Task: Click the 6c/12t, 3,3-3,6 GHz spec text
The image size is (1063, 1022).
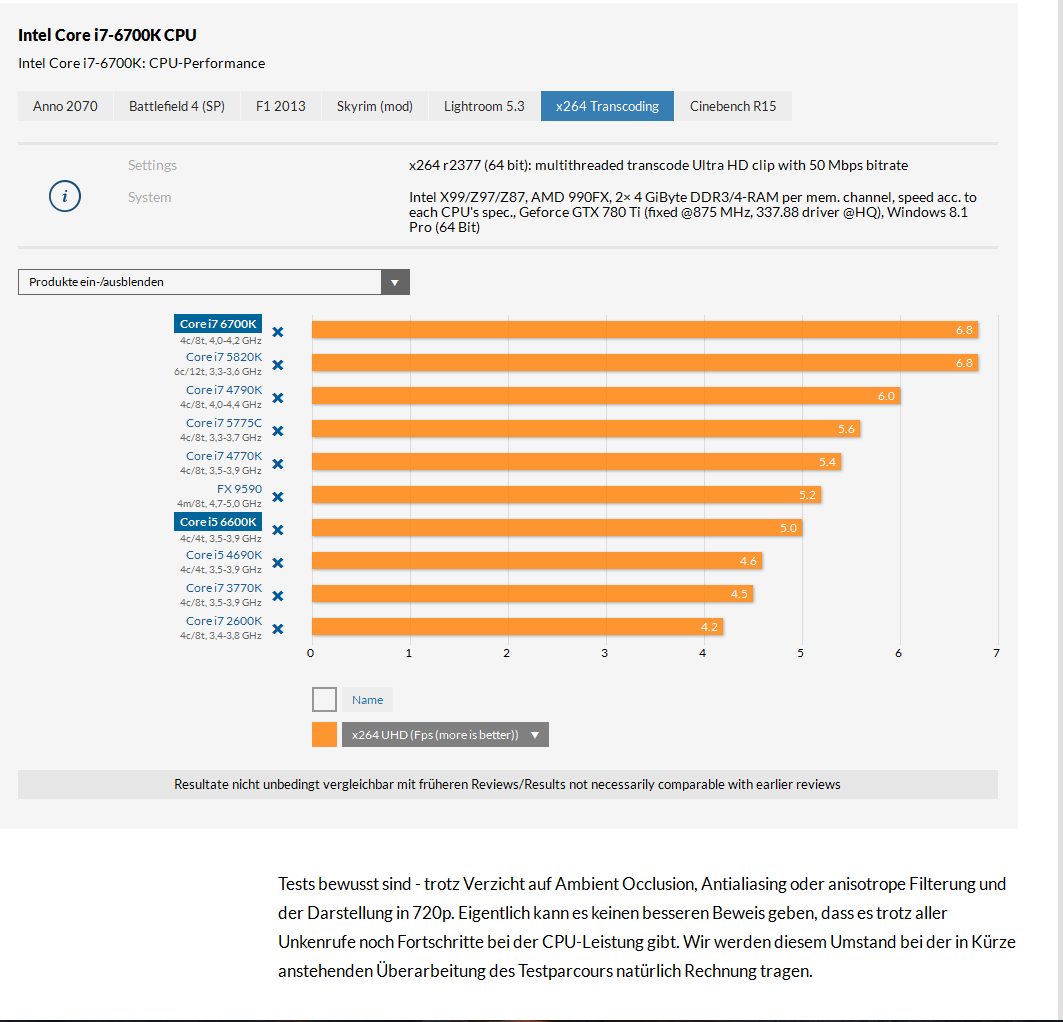Action: tap(218, 372)
